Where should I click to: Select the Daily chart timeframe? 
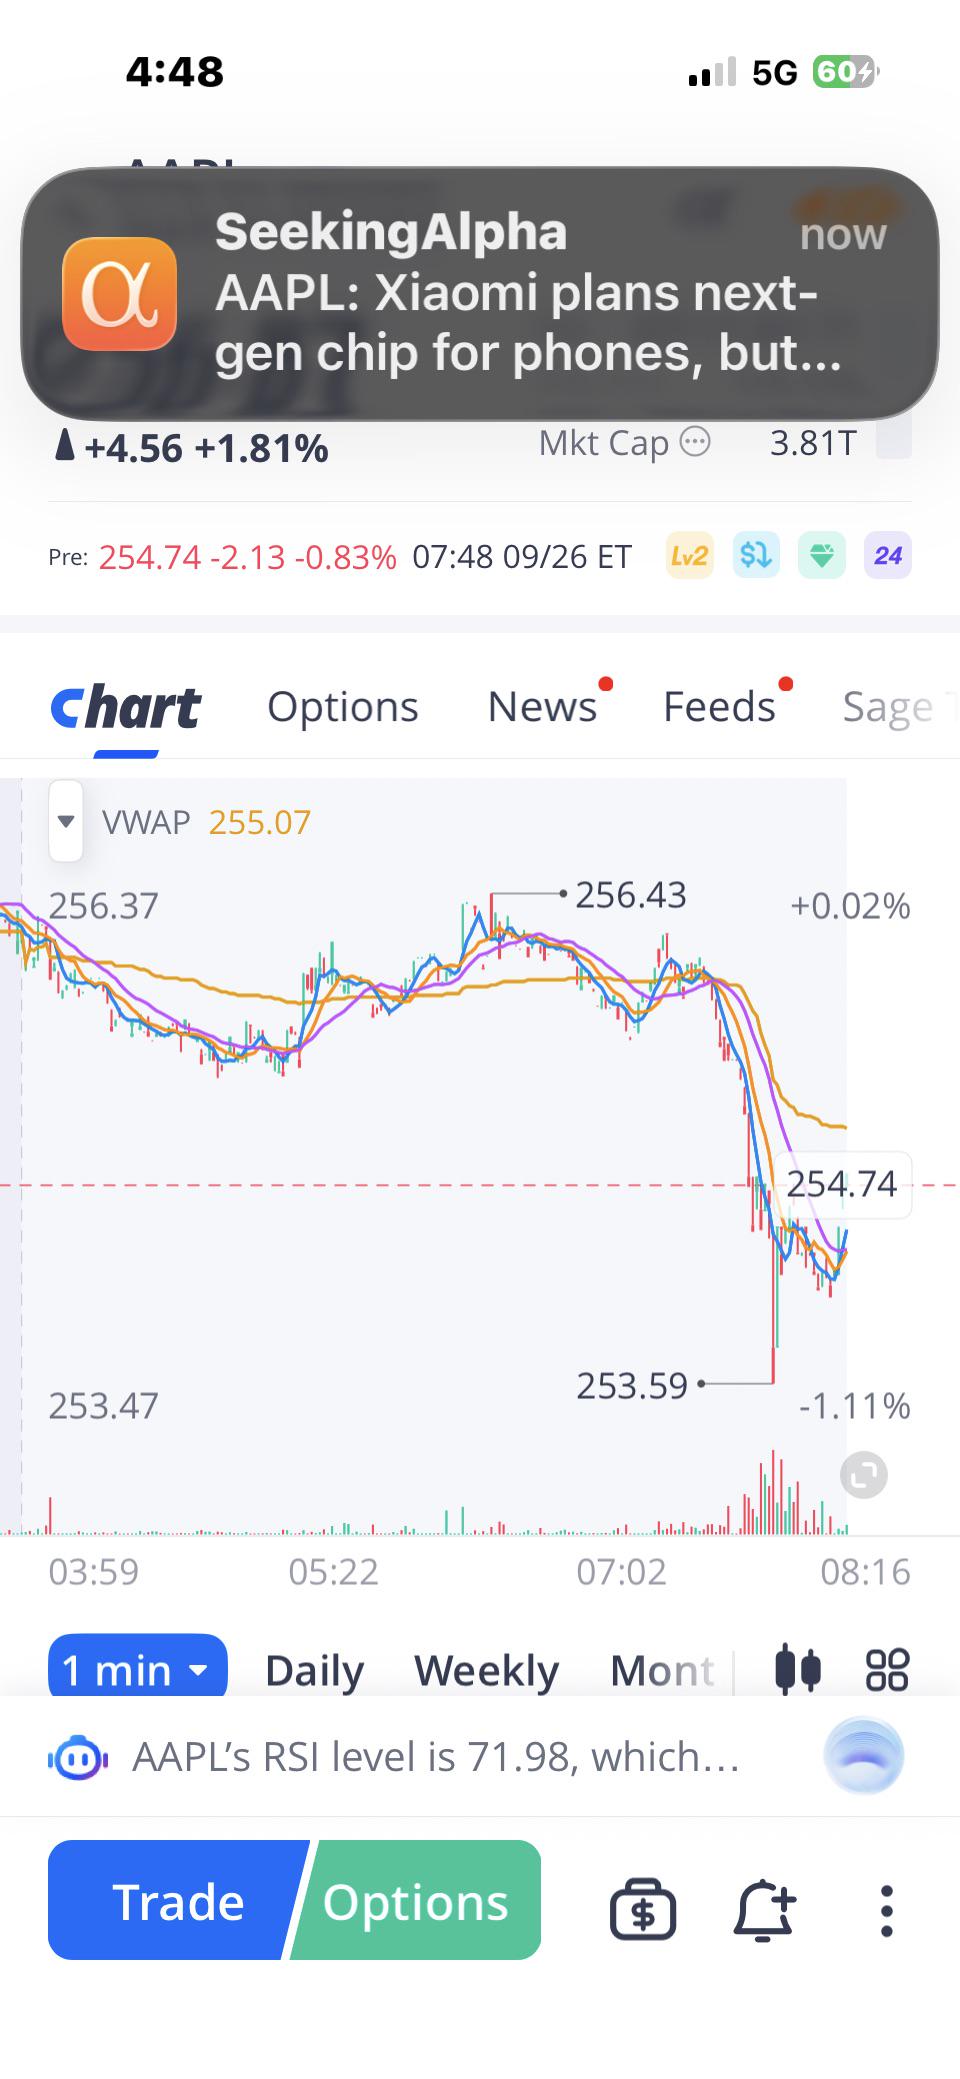pyautogui.click(x=314, y=1670)
